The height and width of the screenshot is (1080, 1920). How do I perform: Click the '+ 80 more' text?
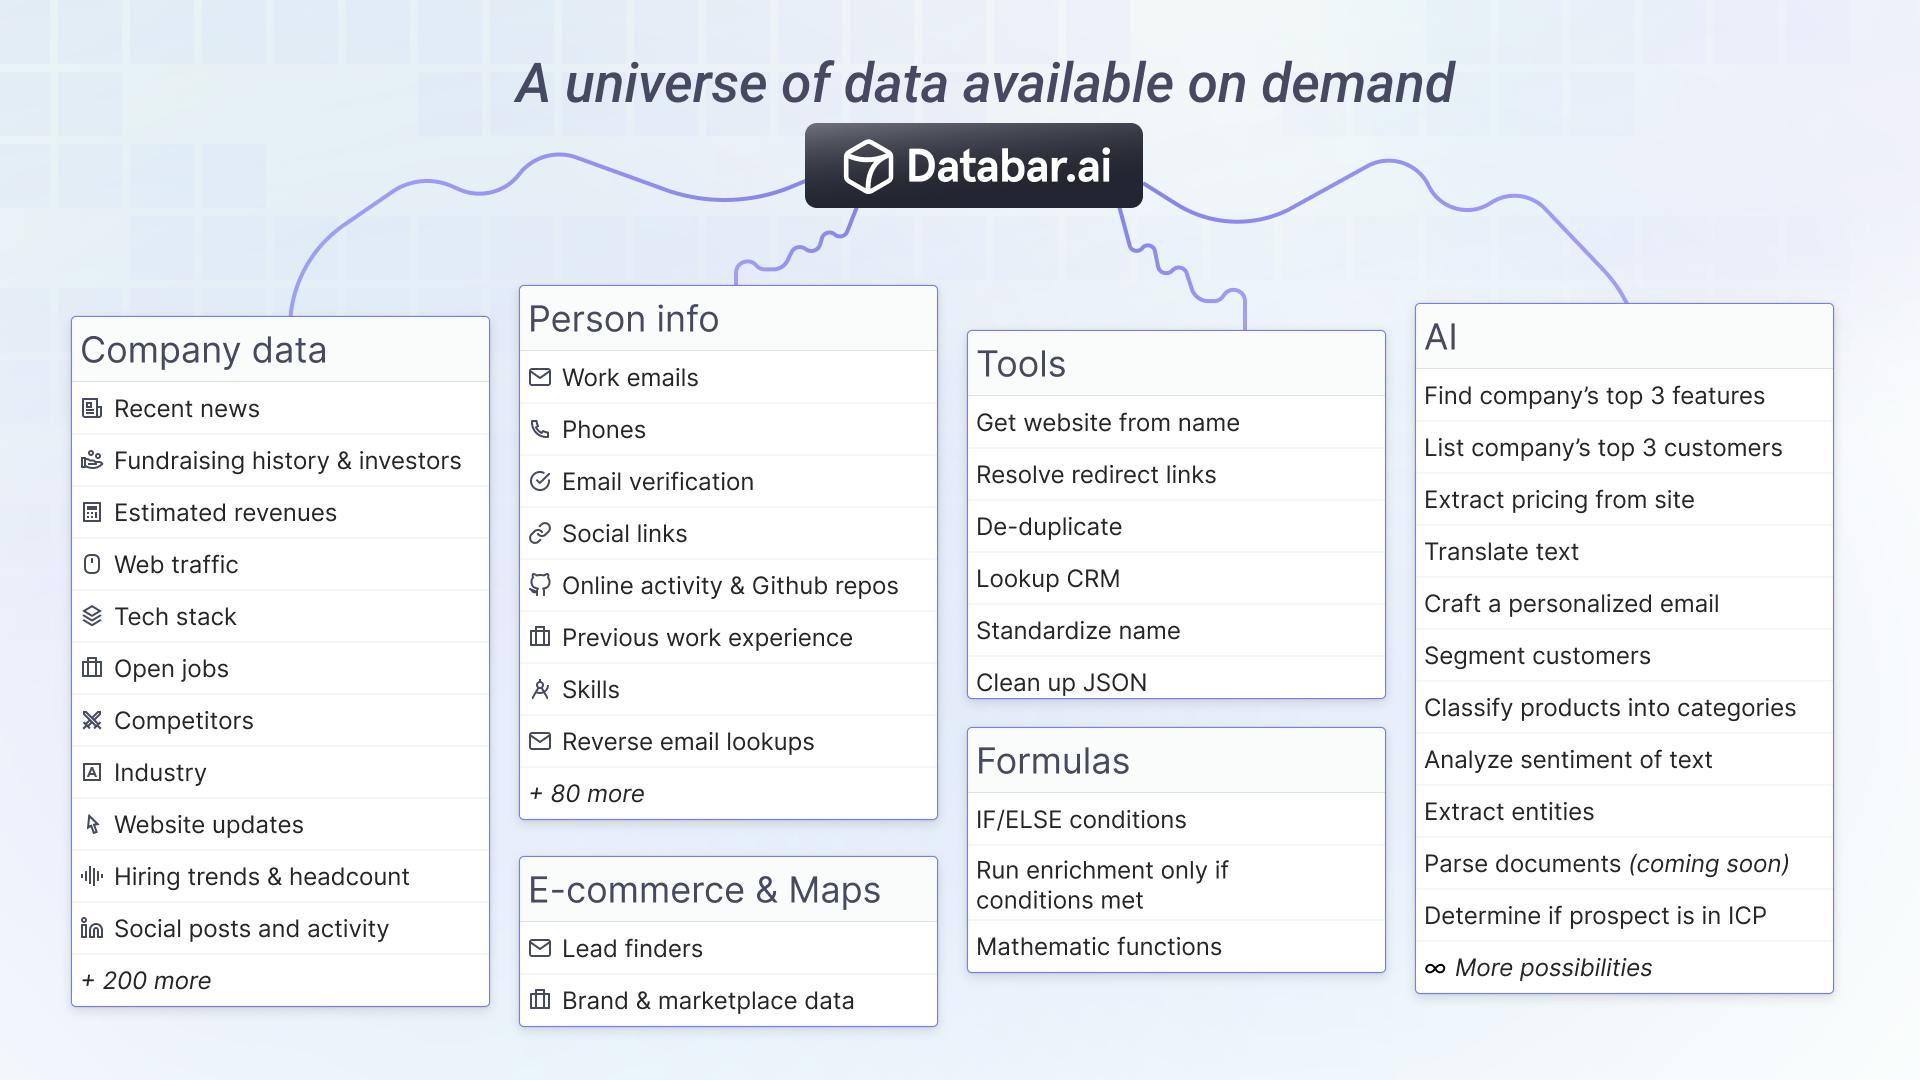click(x=587, y=793)
